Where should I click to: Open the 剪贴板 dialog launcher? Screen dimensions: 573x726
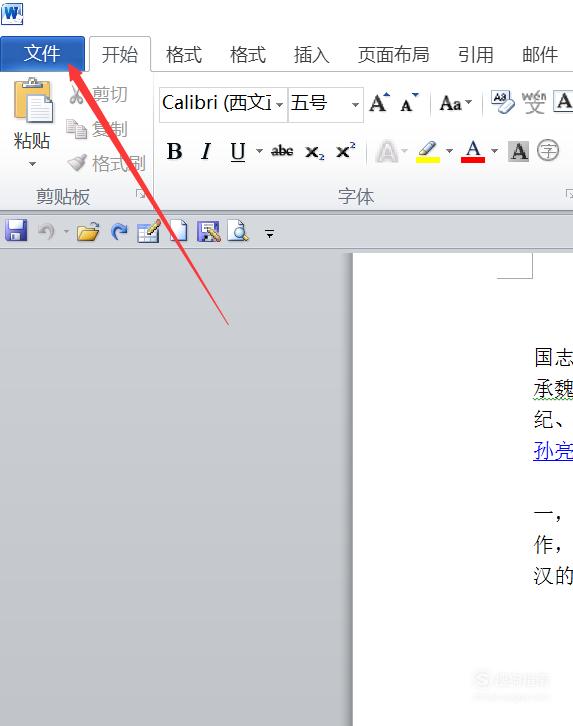140,194
